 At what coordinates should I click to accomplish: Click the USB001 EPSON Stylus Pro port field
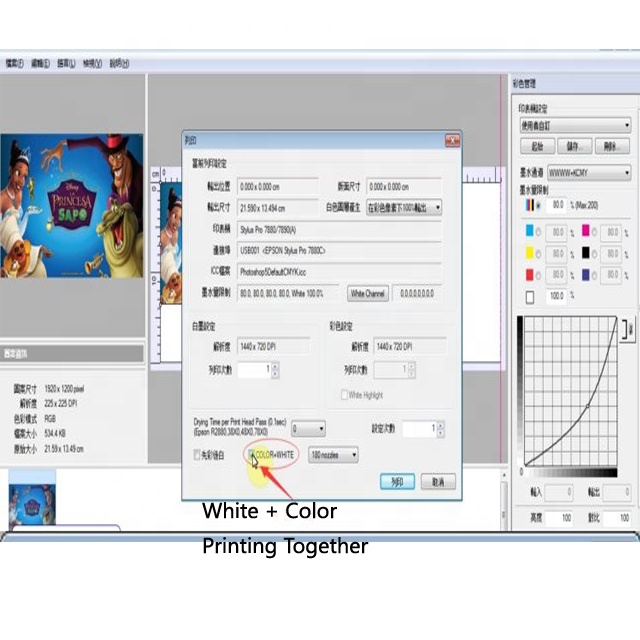point(339,251)
